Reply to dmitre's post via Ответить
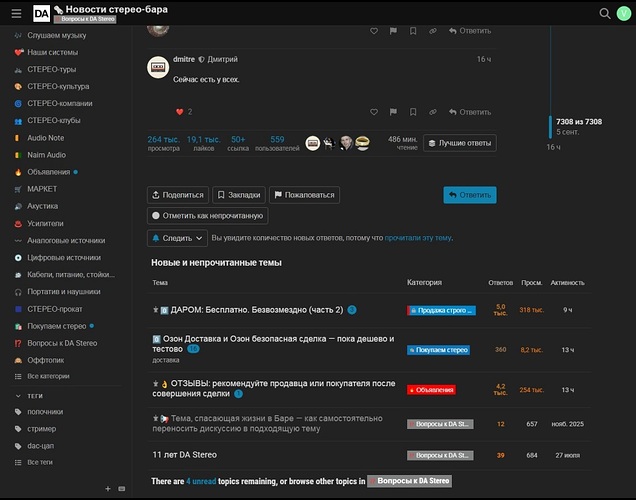636x500 pixels. tap(470, 112)
